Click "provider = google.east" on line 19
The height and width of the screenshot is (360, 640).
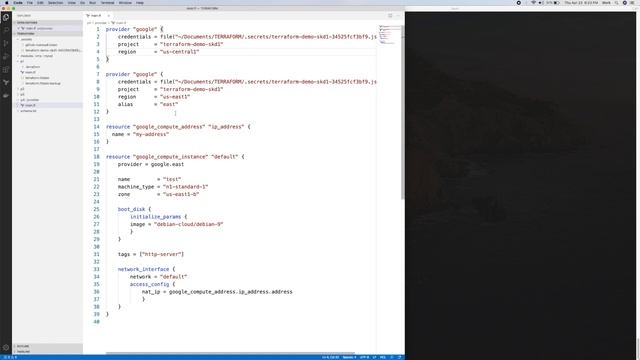pos(151,164)
